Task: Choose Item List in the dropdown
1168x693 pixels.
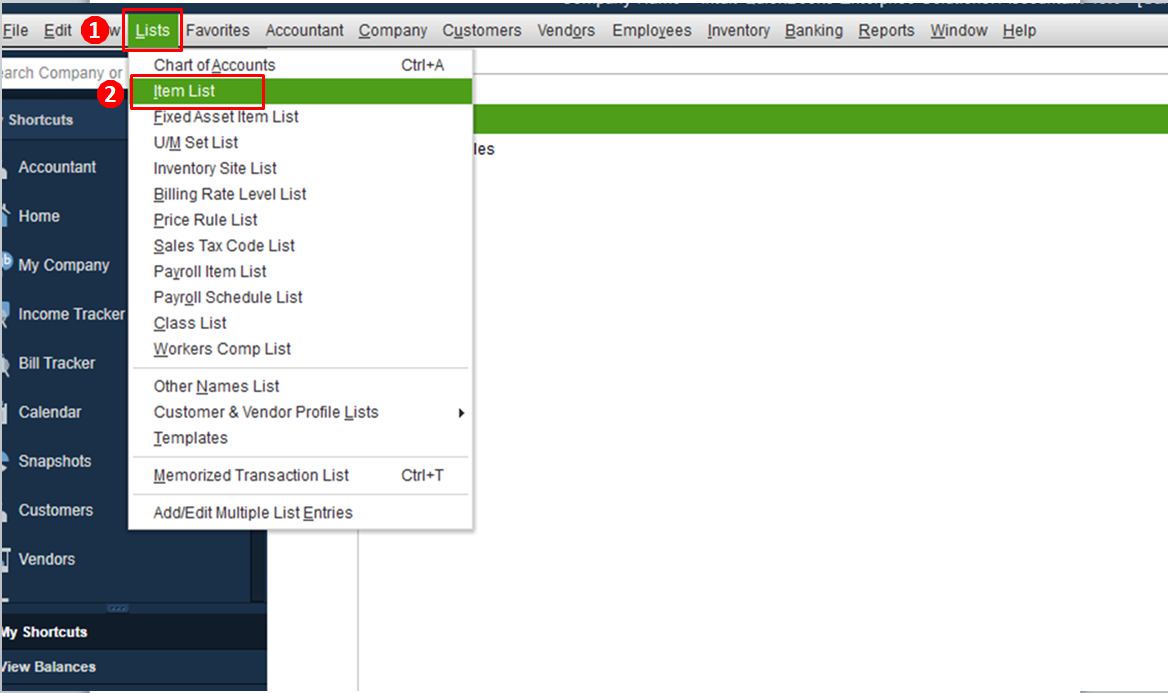Action: click(x=300, y=91)
